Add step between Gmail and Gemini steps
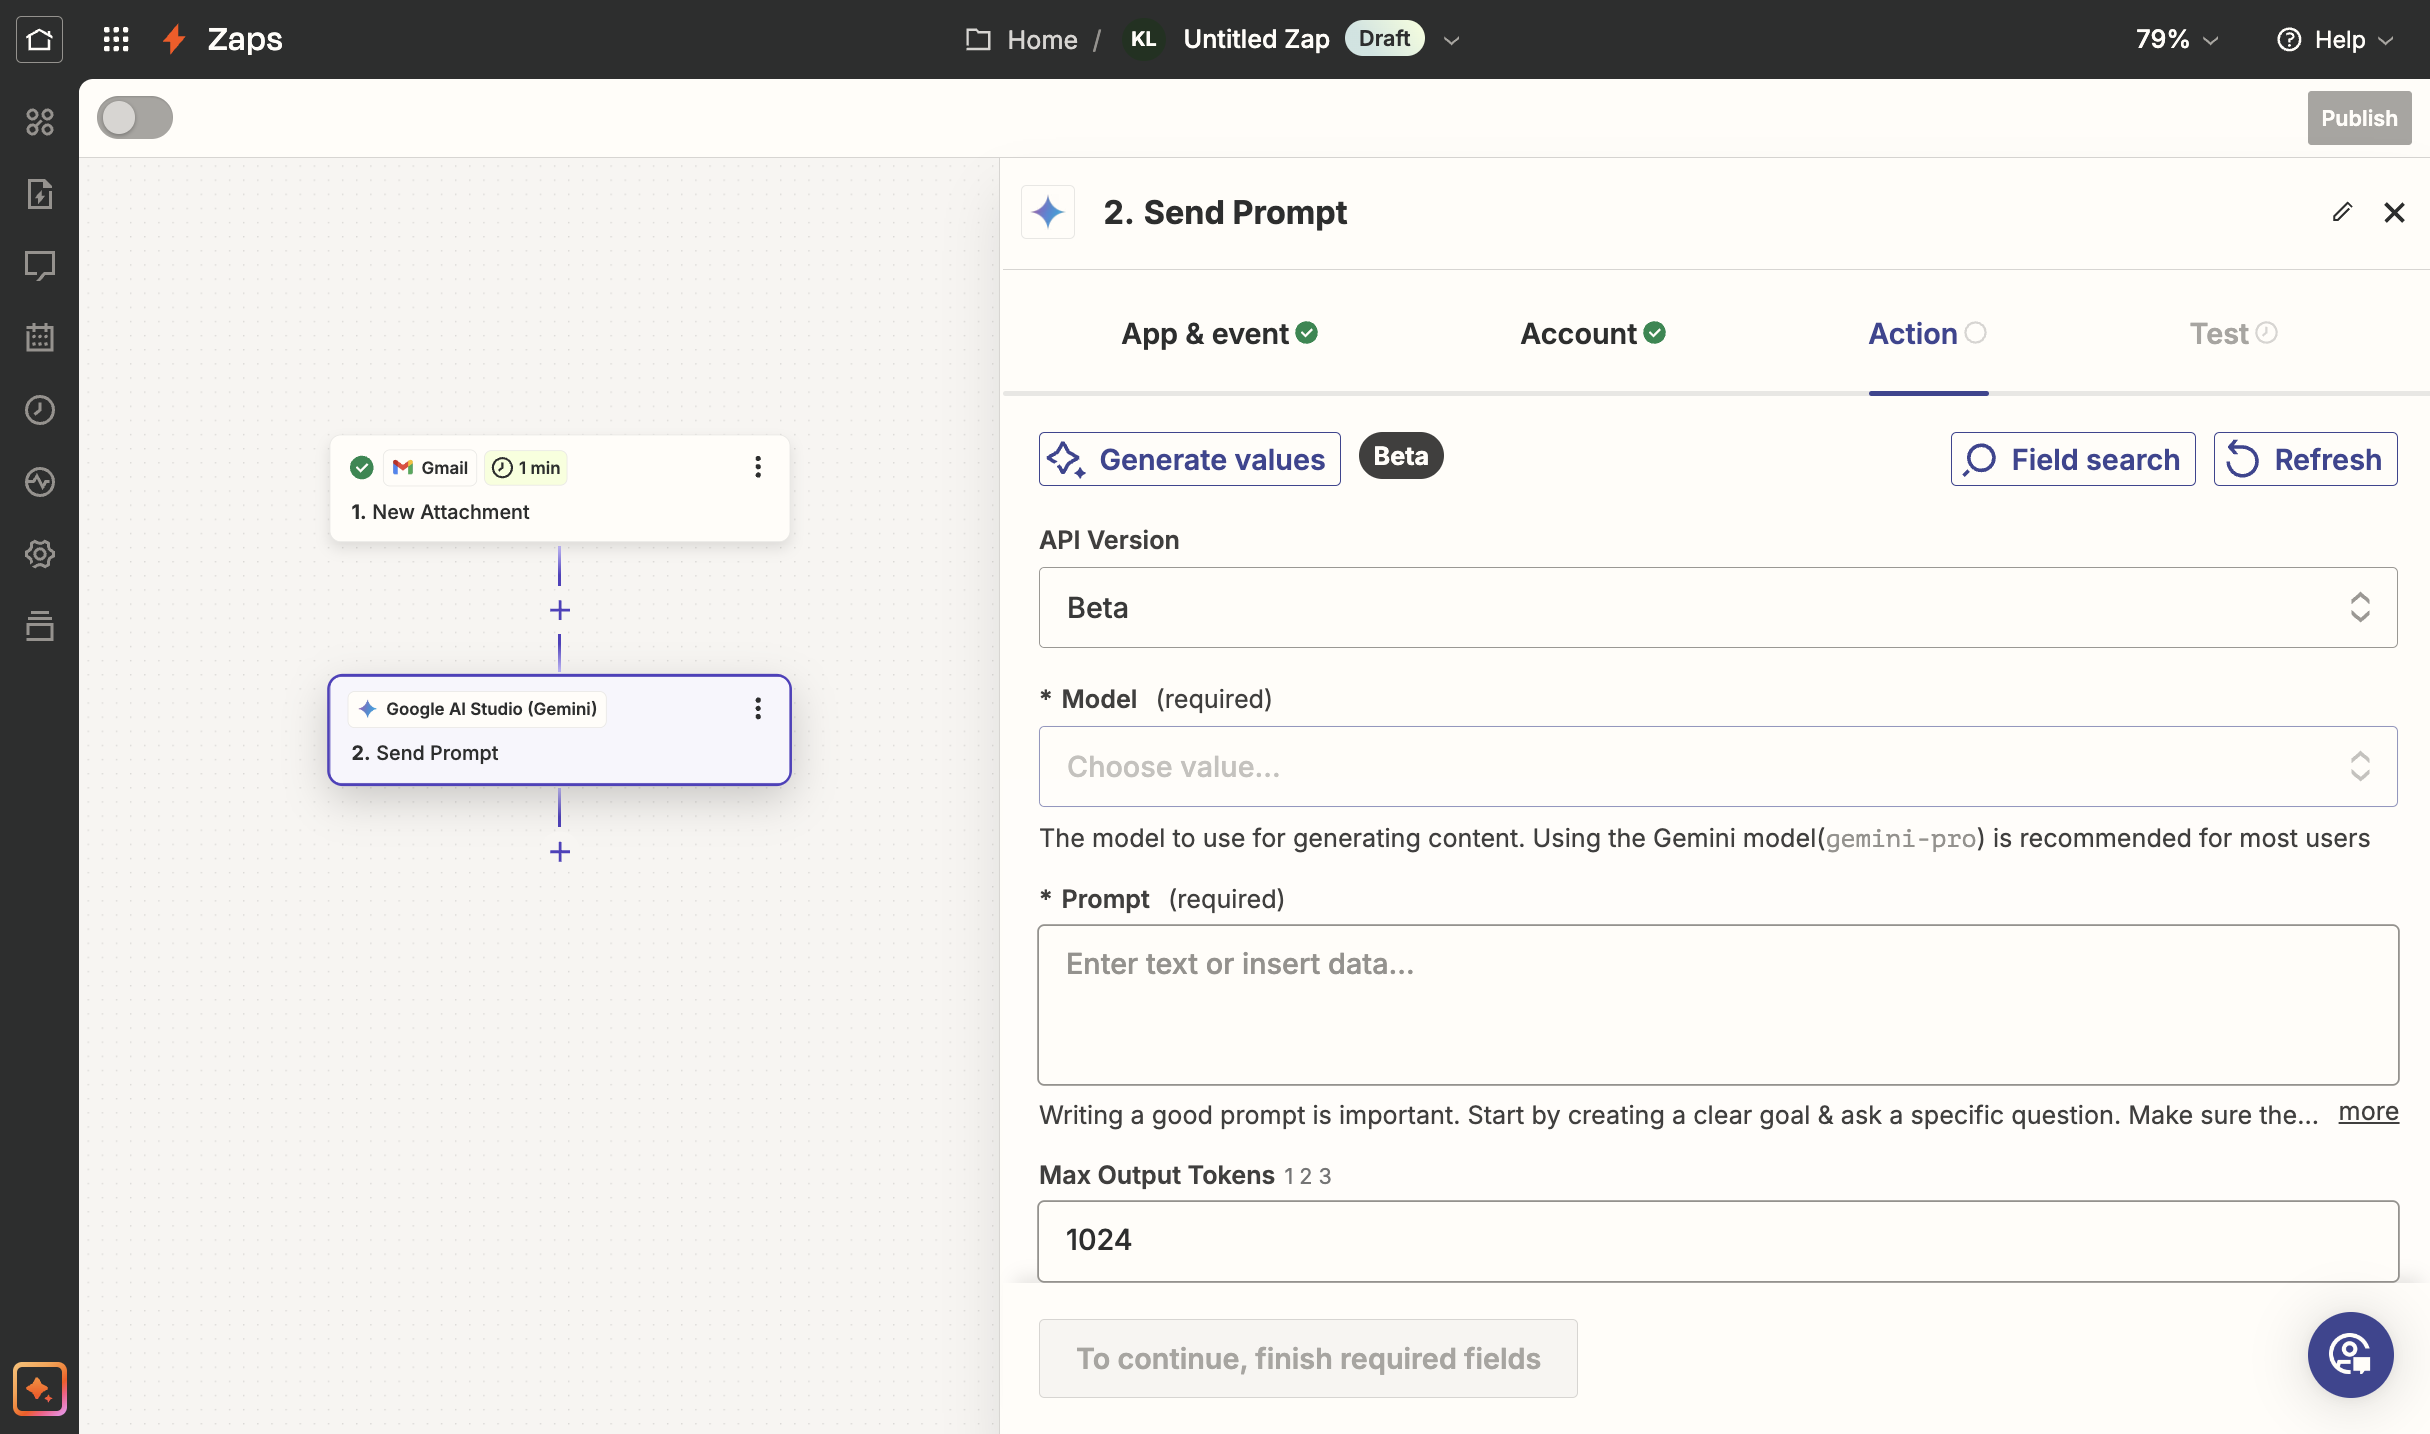This screenshot has width=2430, height=1434. pyautogui.click(x=560, y=610)
